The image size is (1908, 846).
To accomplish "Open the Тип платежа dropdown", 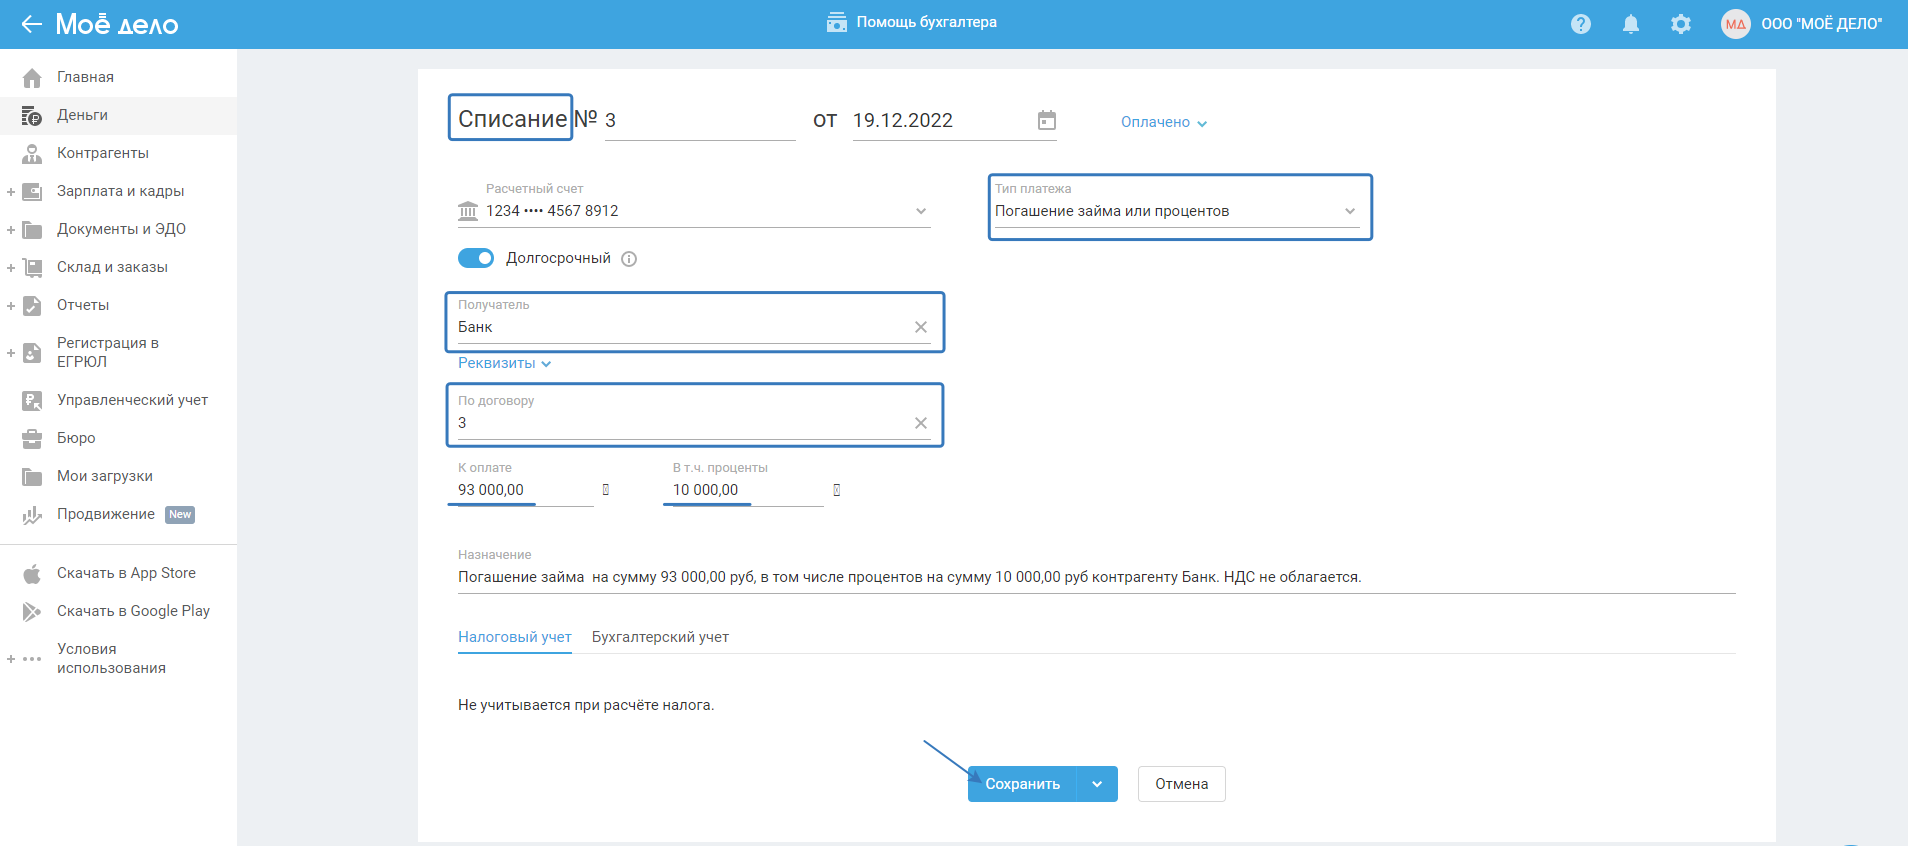I will (x=1178, y=211).
